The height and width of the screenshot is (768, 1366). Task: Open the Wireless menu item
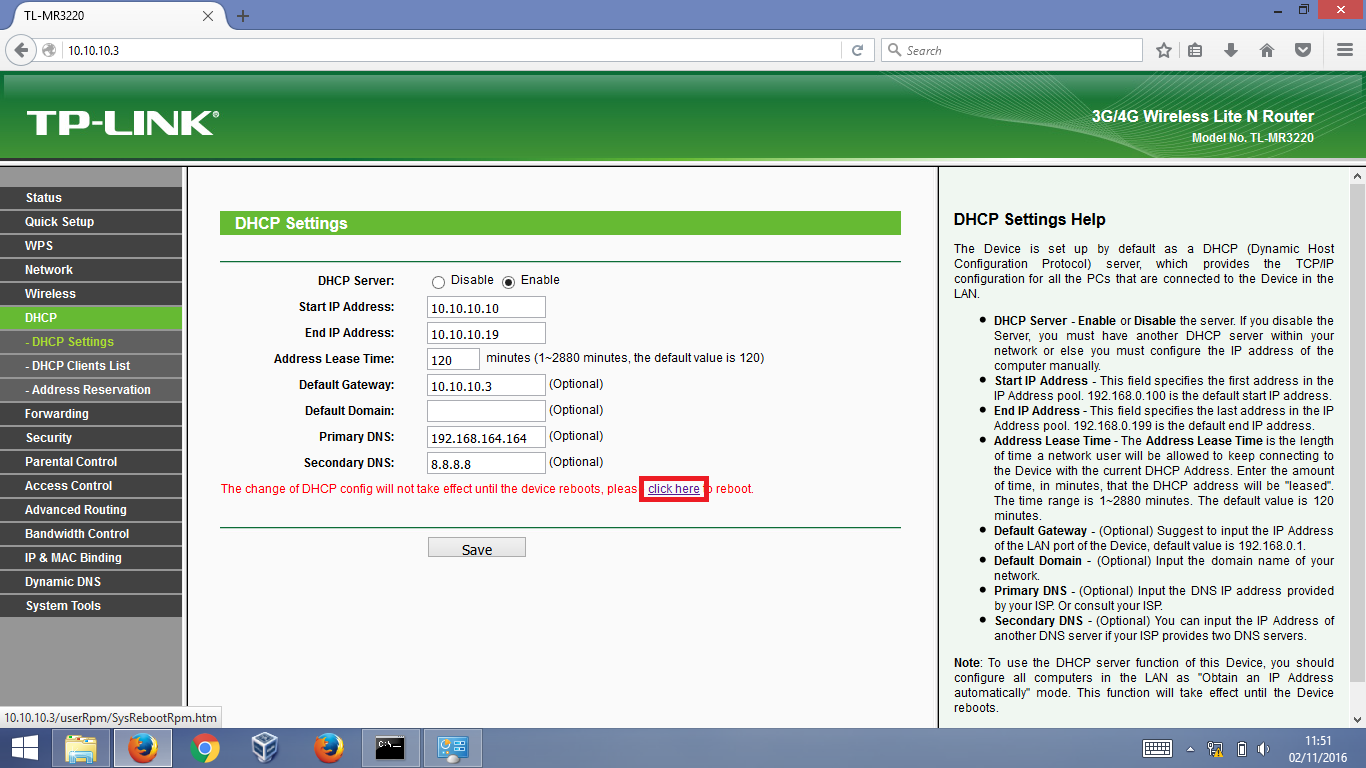(x=91, y=294)
